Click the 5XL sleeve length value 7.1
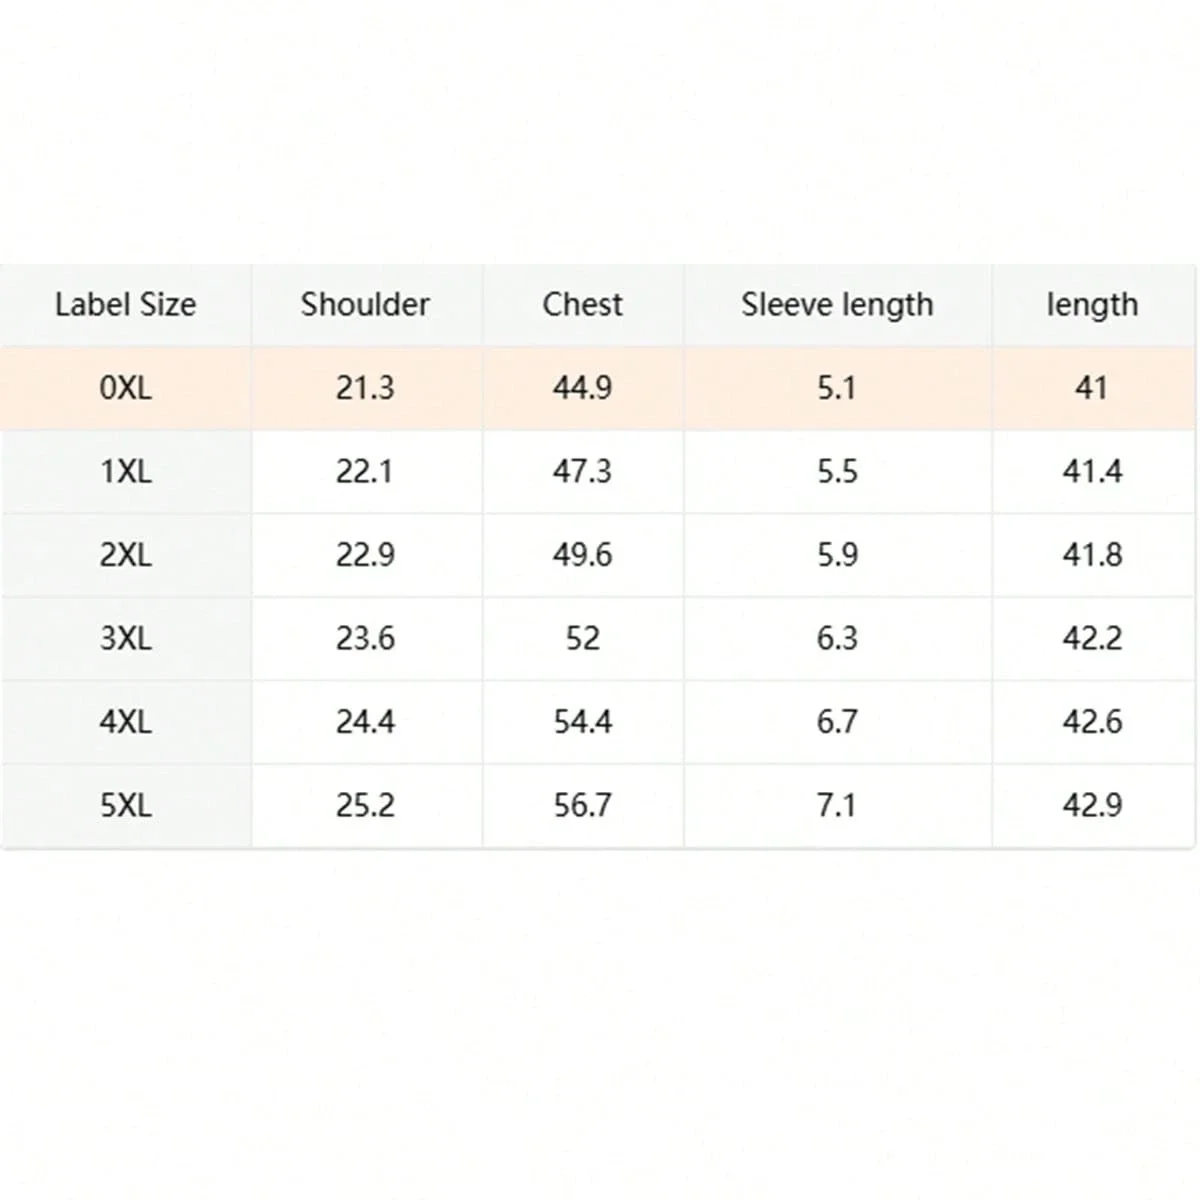Screen dimensions: 1200x1200 [837, 805]
